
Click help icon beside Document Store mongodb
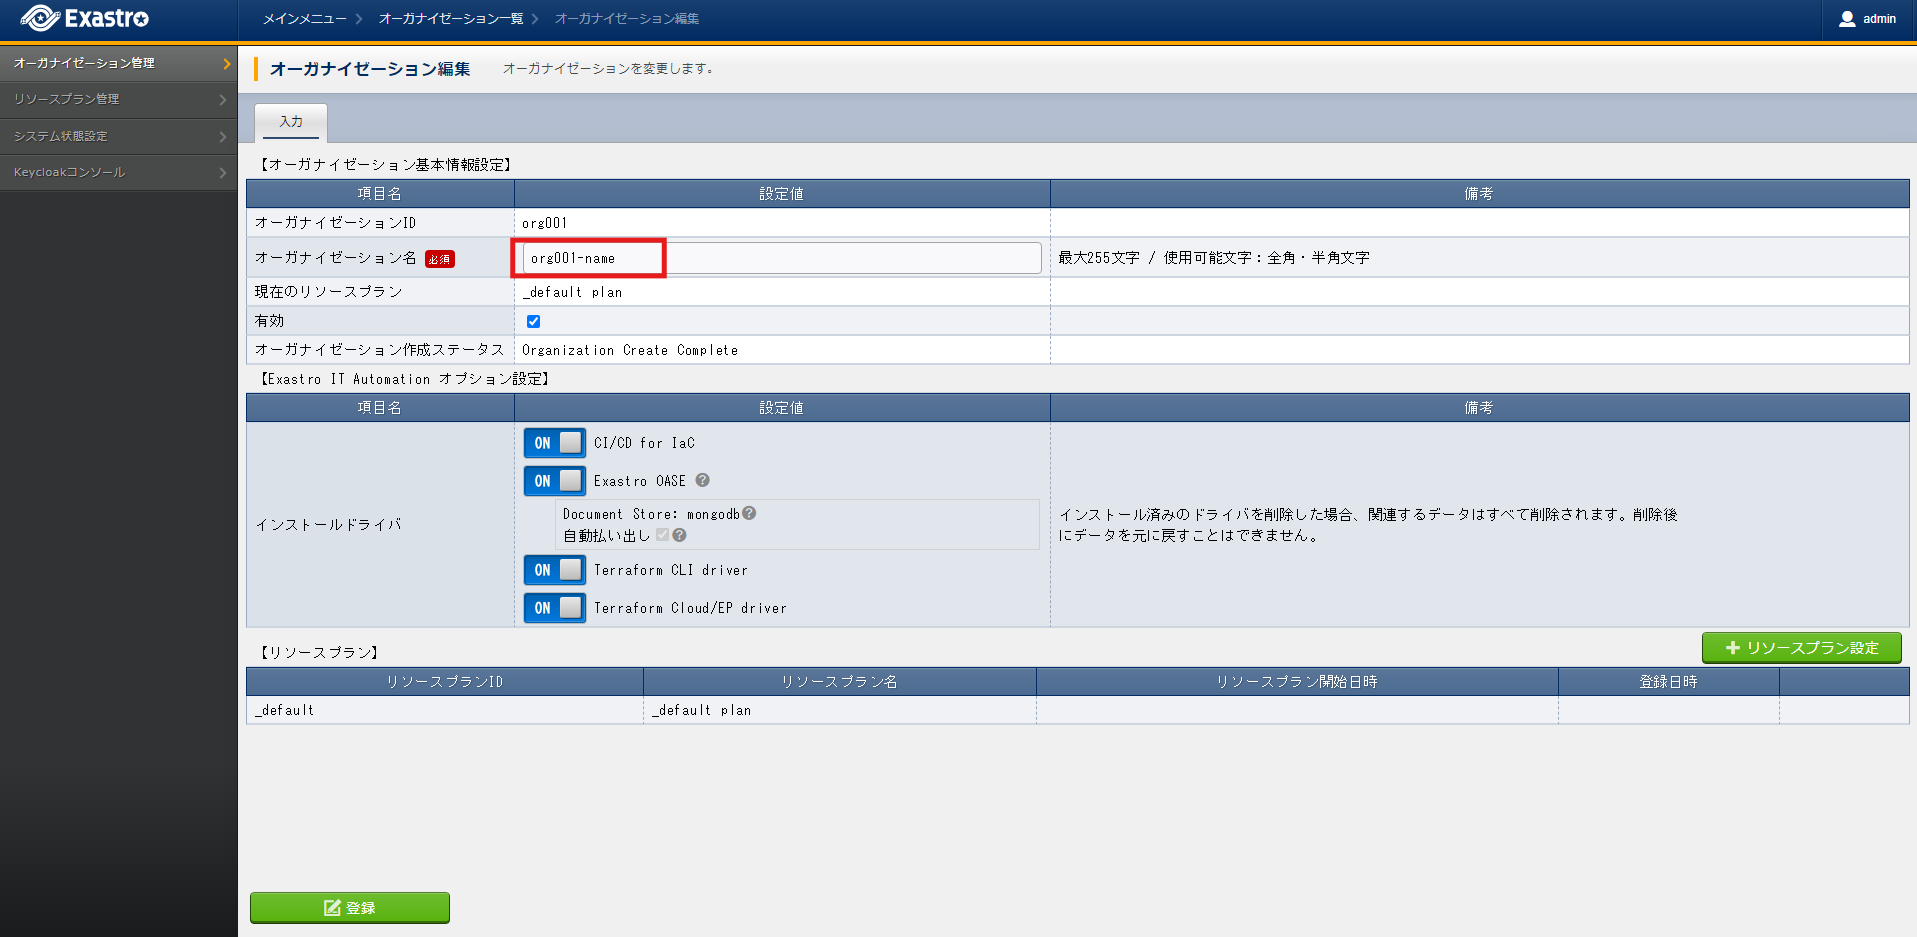pyautogui.click(x=749, y=513)
